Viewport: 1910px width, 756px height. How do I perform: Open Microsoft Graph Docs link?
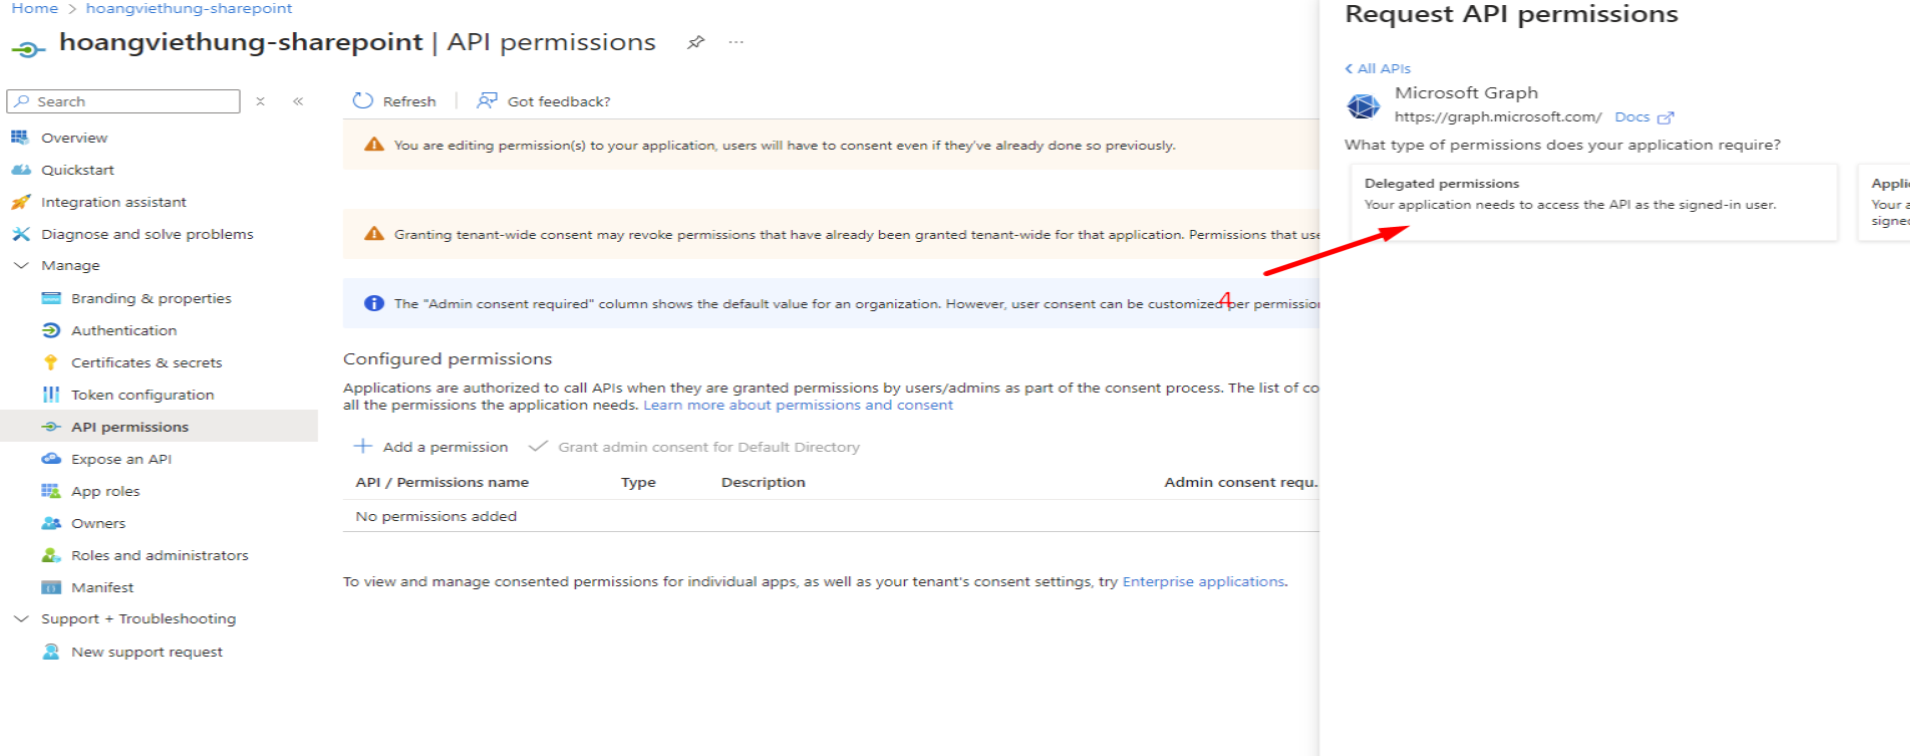pyautogui.click(x=1643, y=117)
